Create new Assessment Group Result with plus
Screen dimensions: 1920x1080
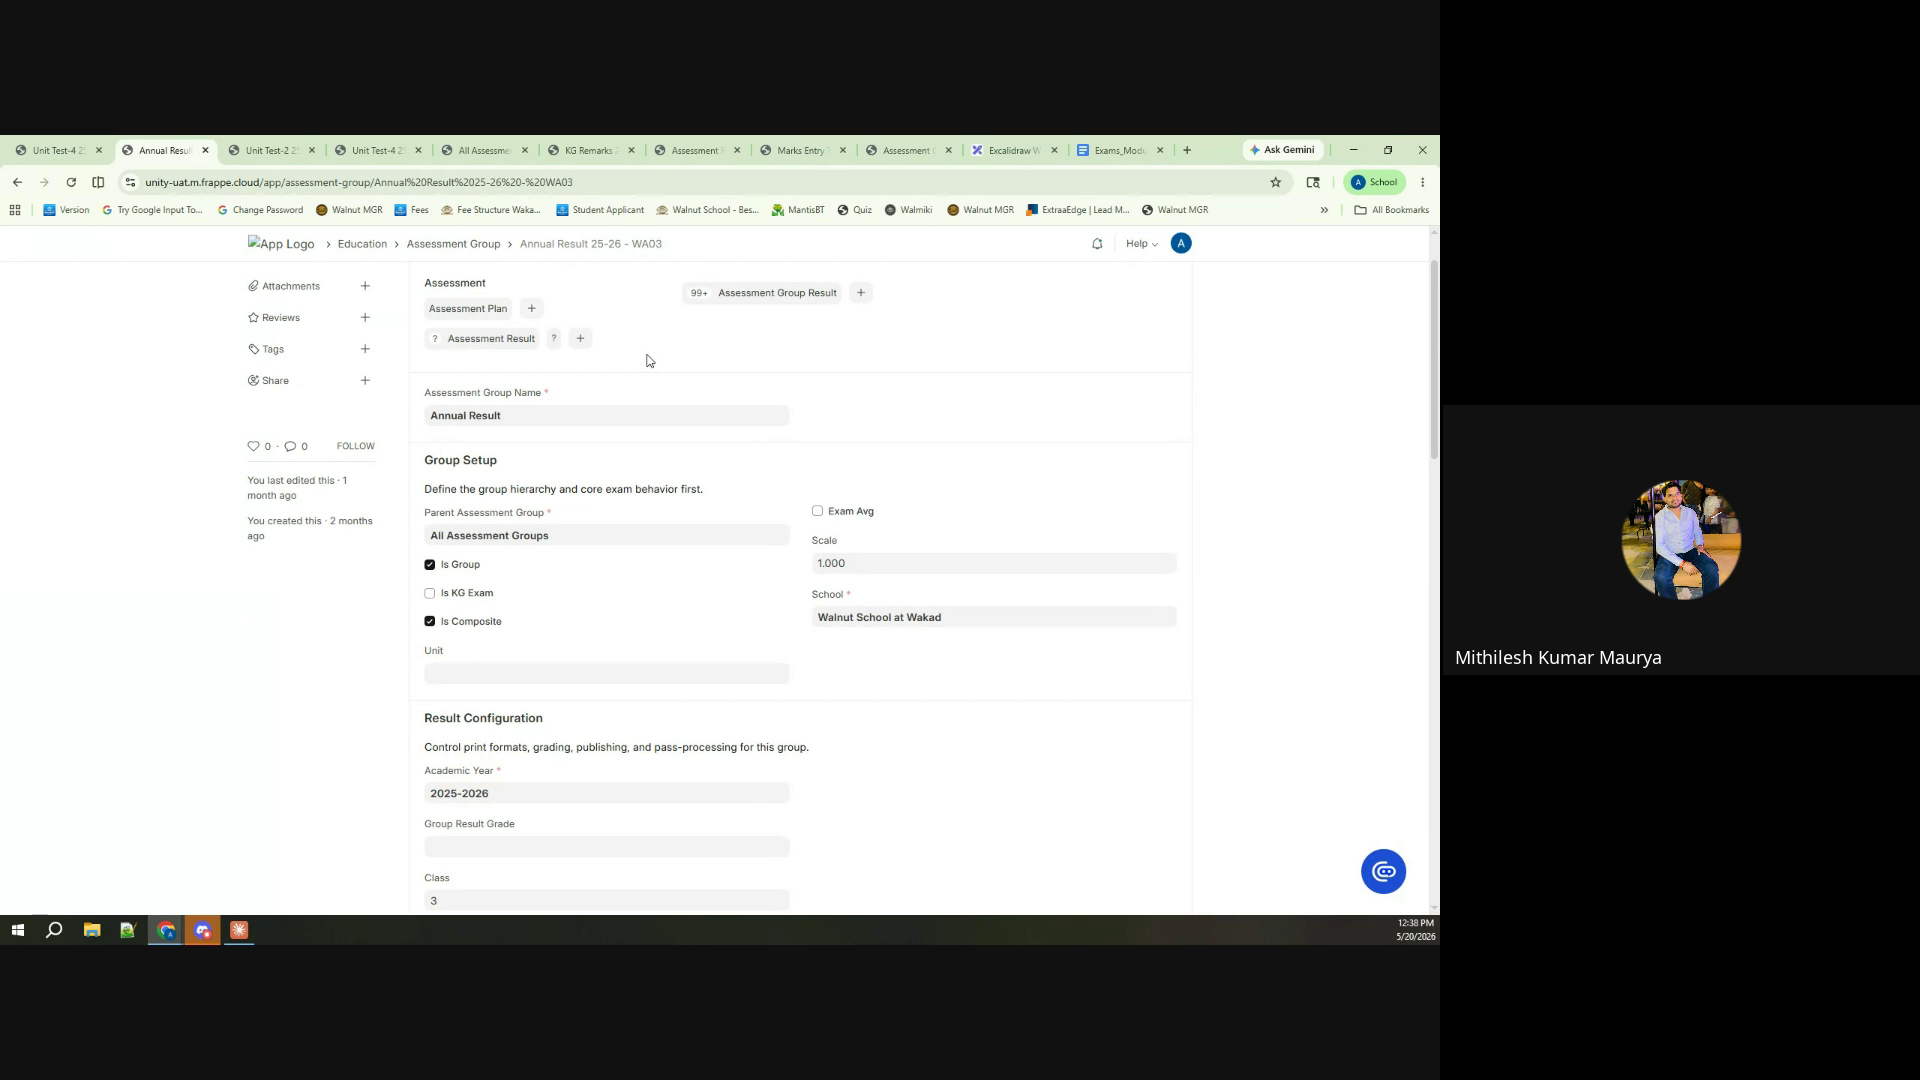[x=861, y=293]
